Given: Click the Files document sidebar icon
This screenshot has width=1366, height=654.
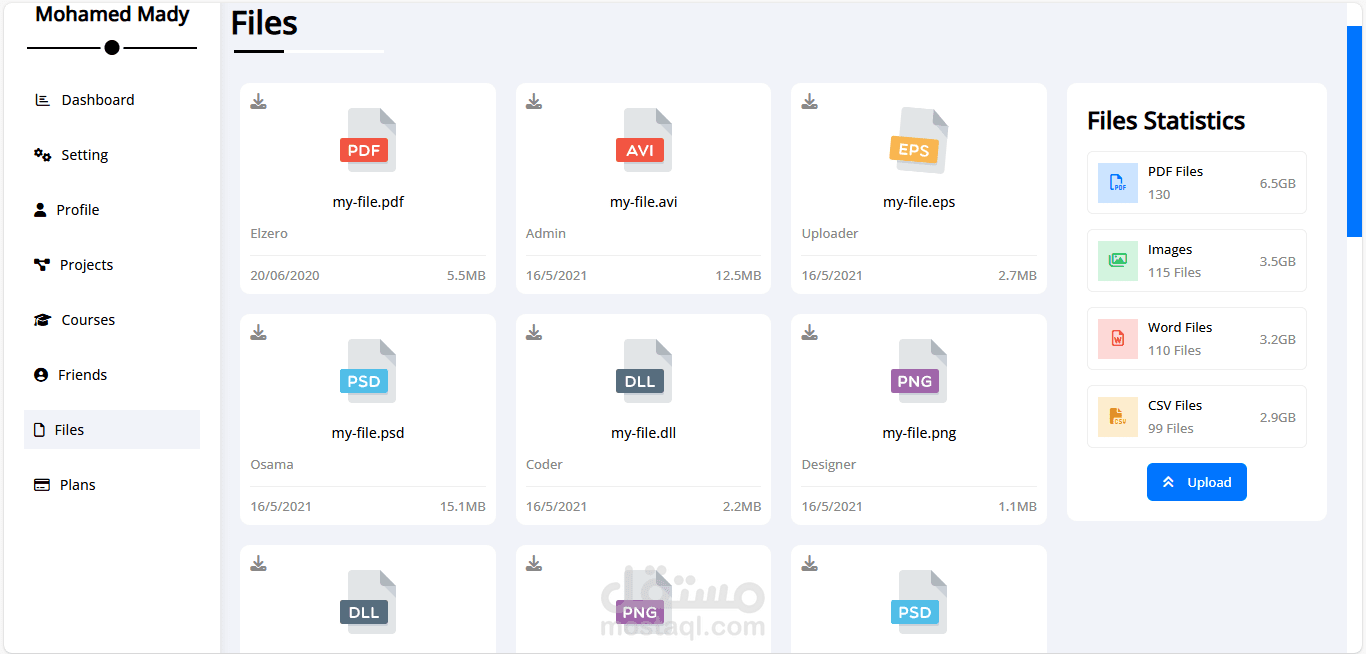Looking at the screenshot, I should pyautogui.click(x=40, y=430).
